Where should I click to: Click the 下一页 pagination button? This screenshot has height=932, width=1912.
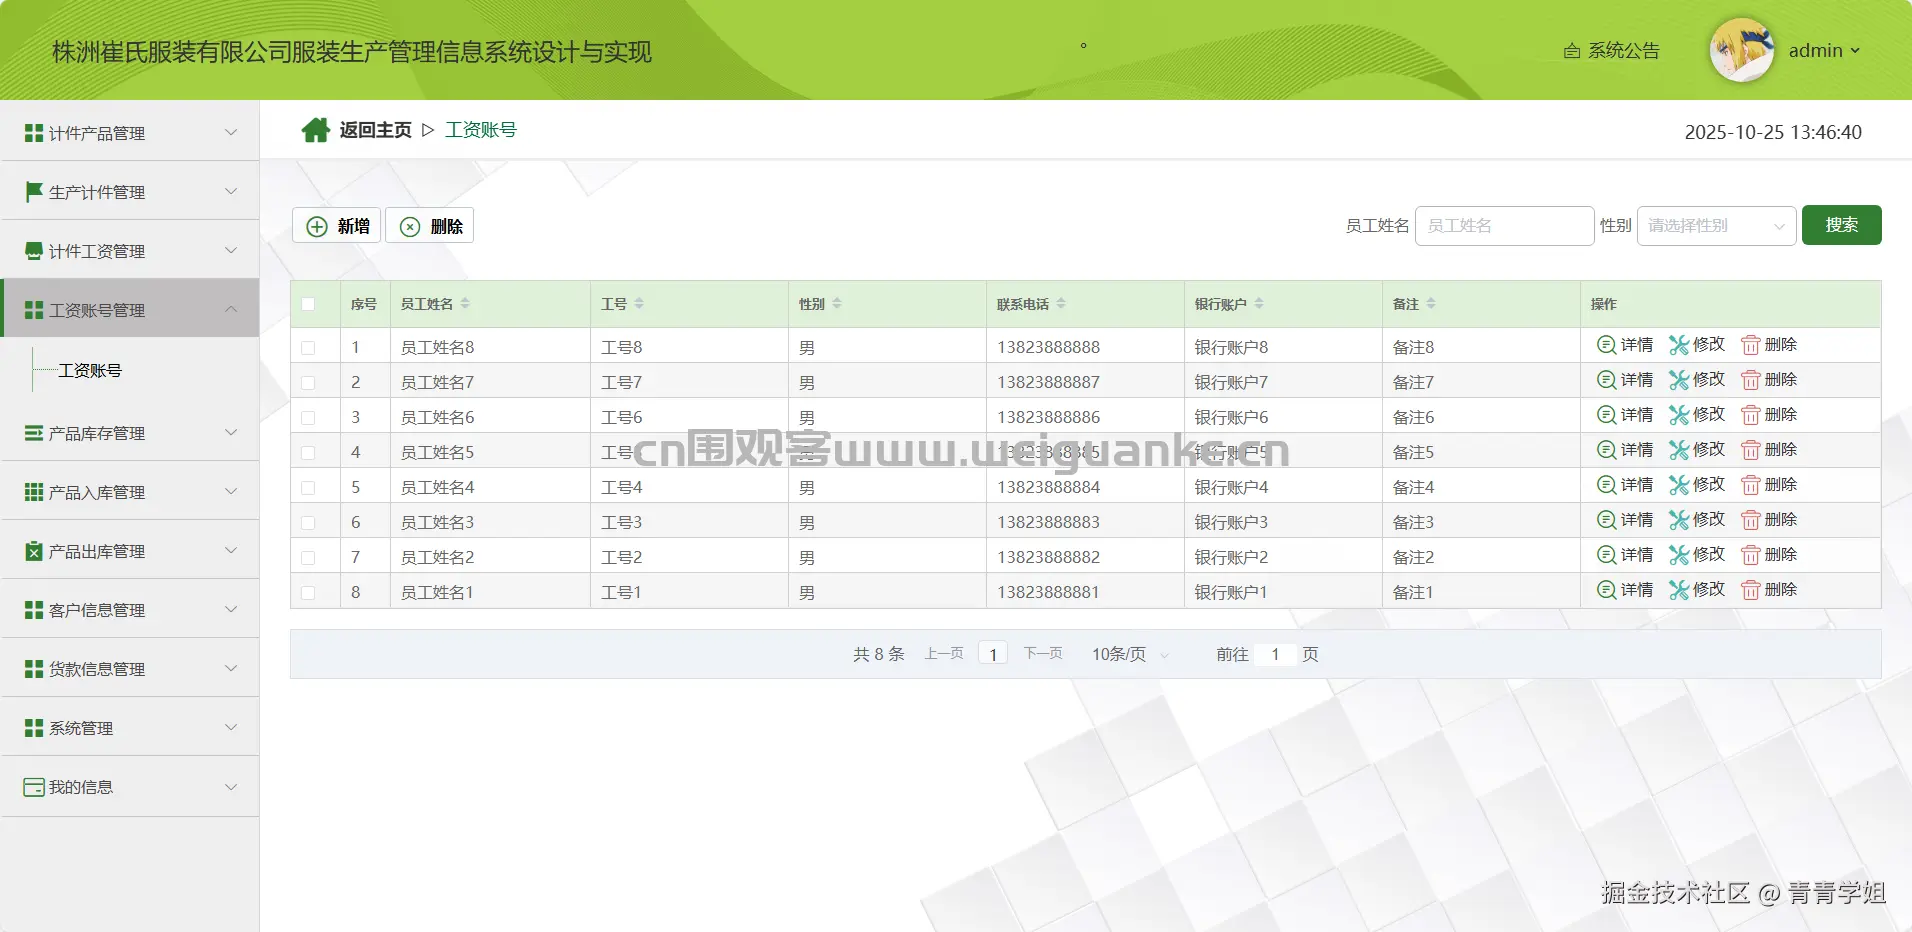(x=1043, y=654)
